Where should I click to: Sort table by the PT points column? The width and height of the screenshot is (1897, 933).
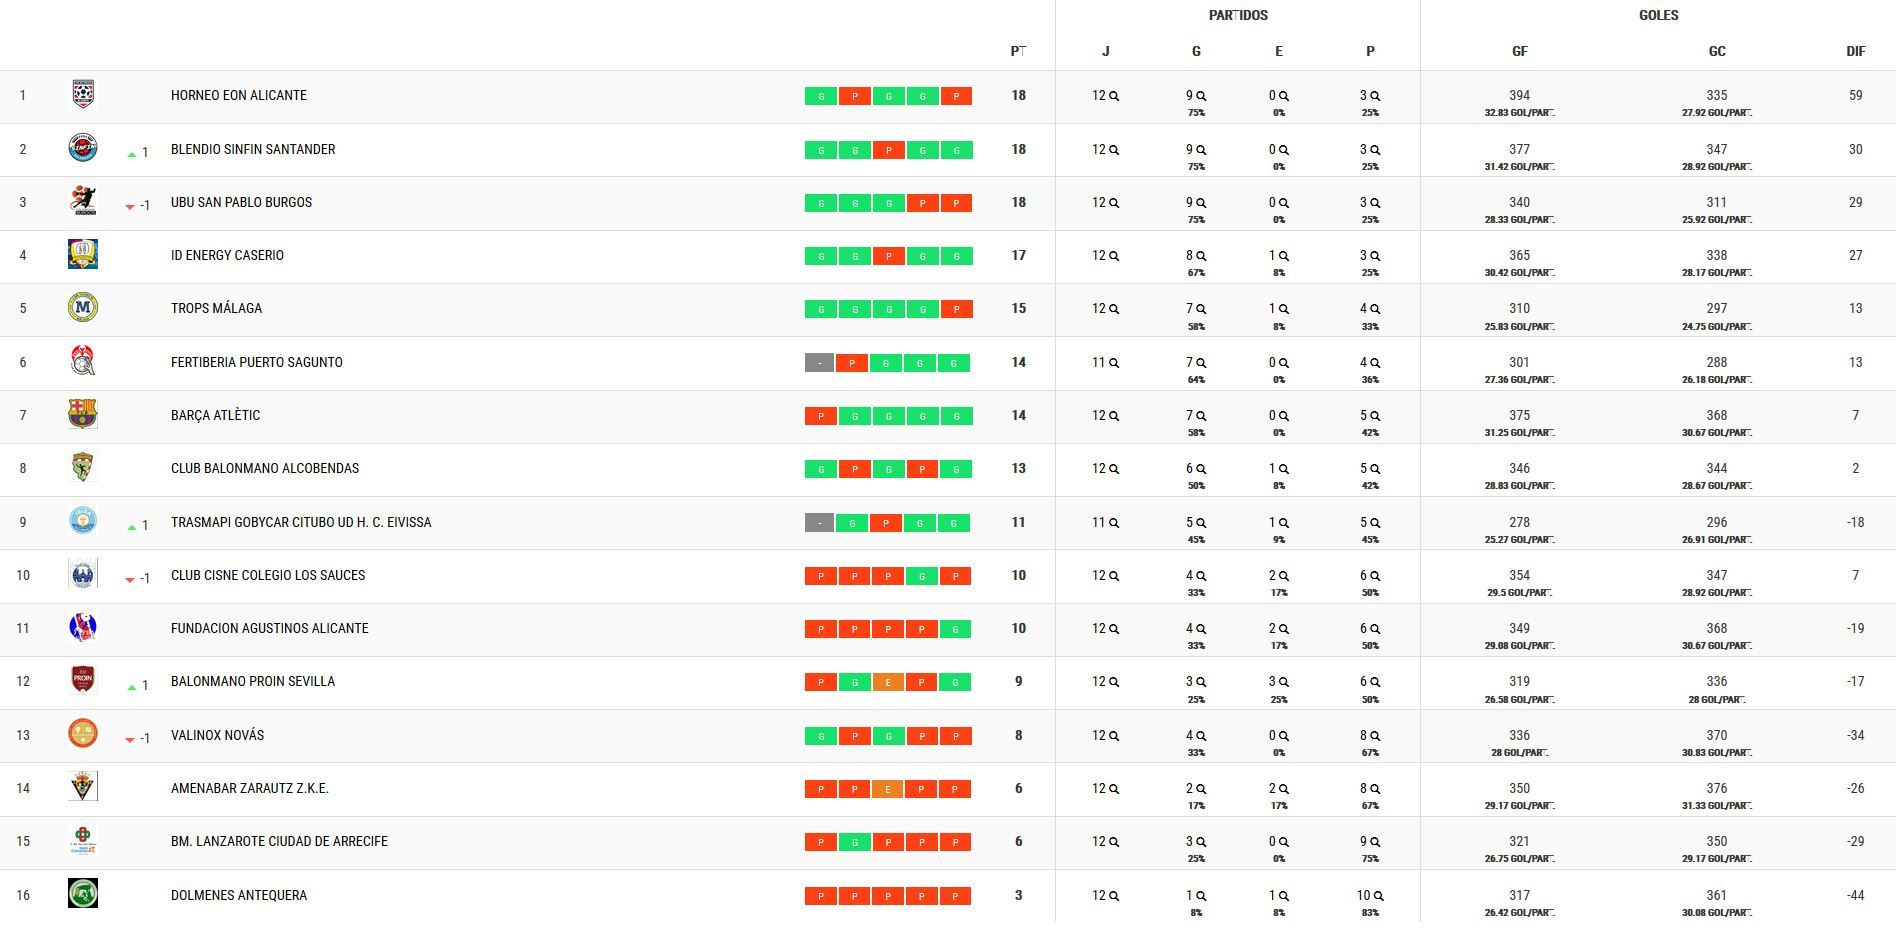[x=1018, y=51]
